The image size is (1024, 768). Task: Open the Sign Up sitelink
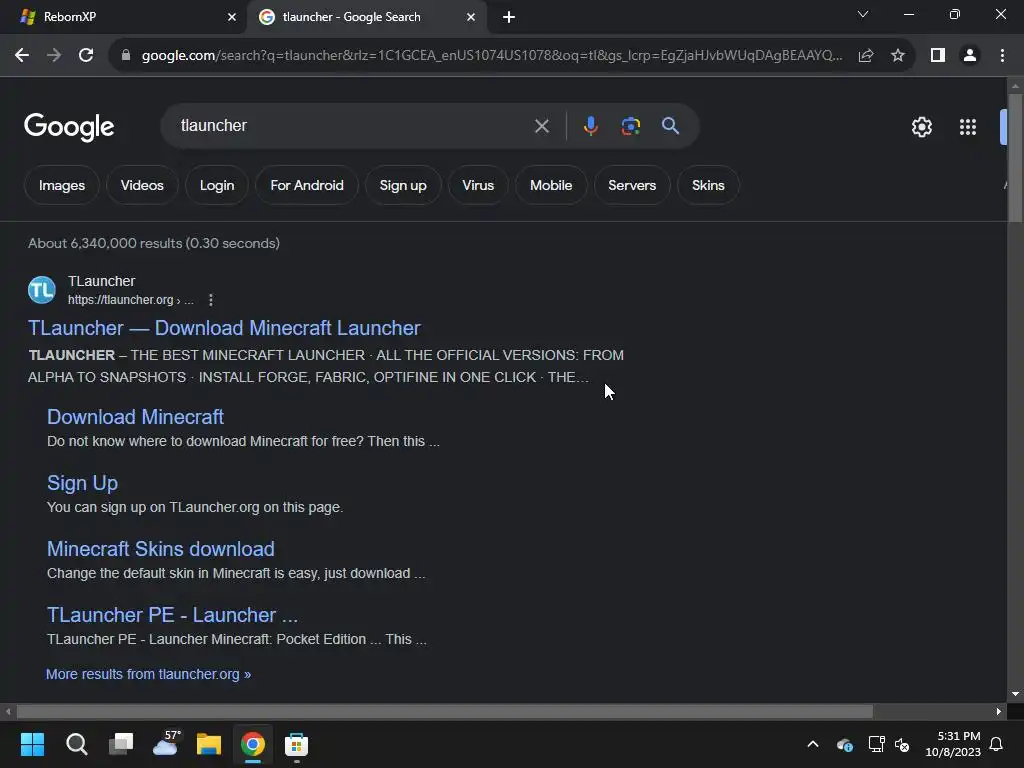pos(82,483)
